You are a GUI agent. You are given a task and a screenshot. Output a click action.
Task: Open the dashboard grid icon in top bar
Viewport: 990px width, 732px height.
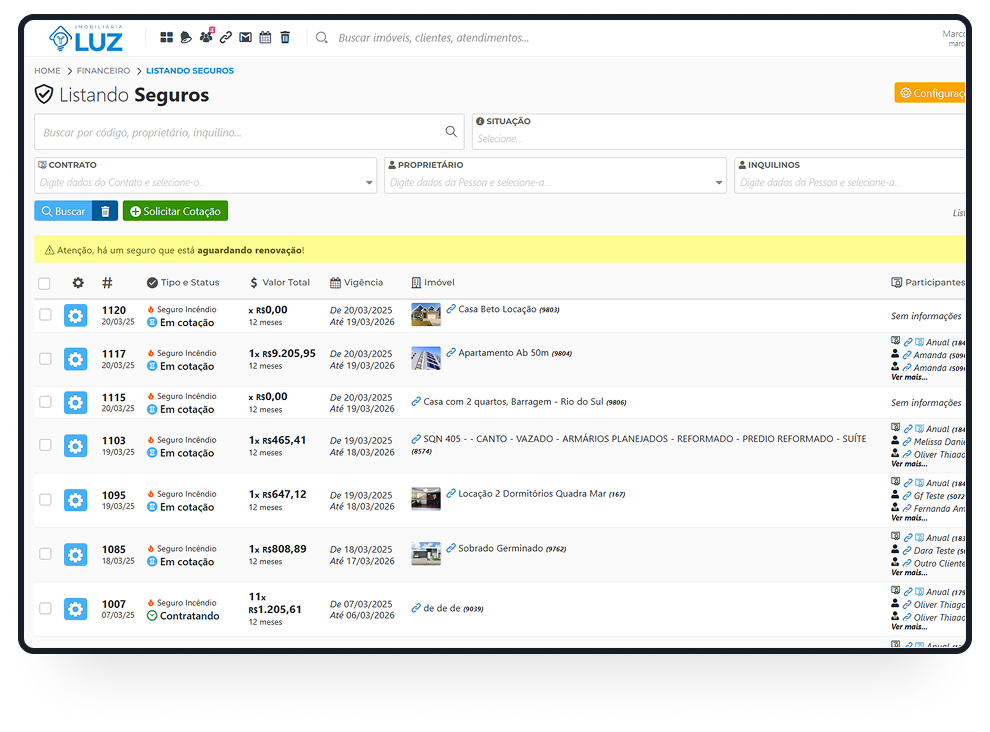click(x=167, y=38)
